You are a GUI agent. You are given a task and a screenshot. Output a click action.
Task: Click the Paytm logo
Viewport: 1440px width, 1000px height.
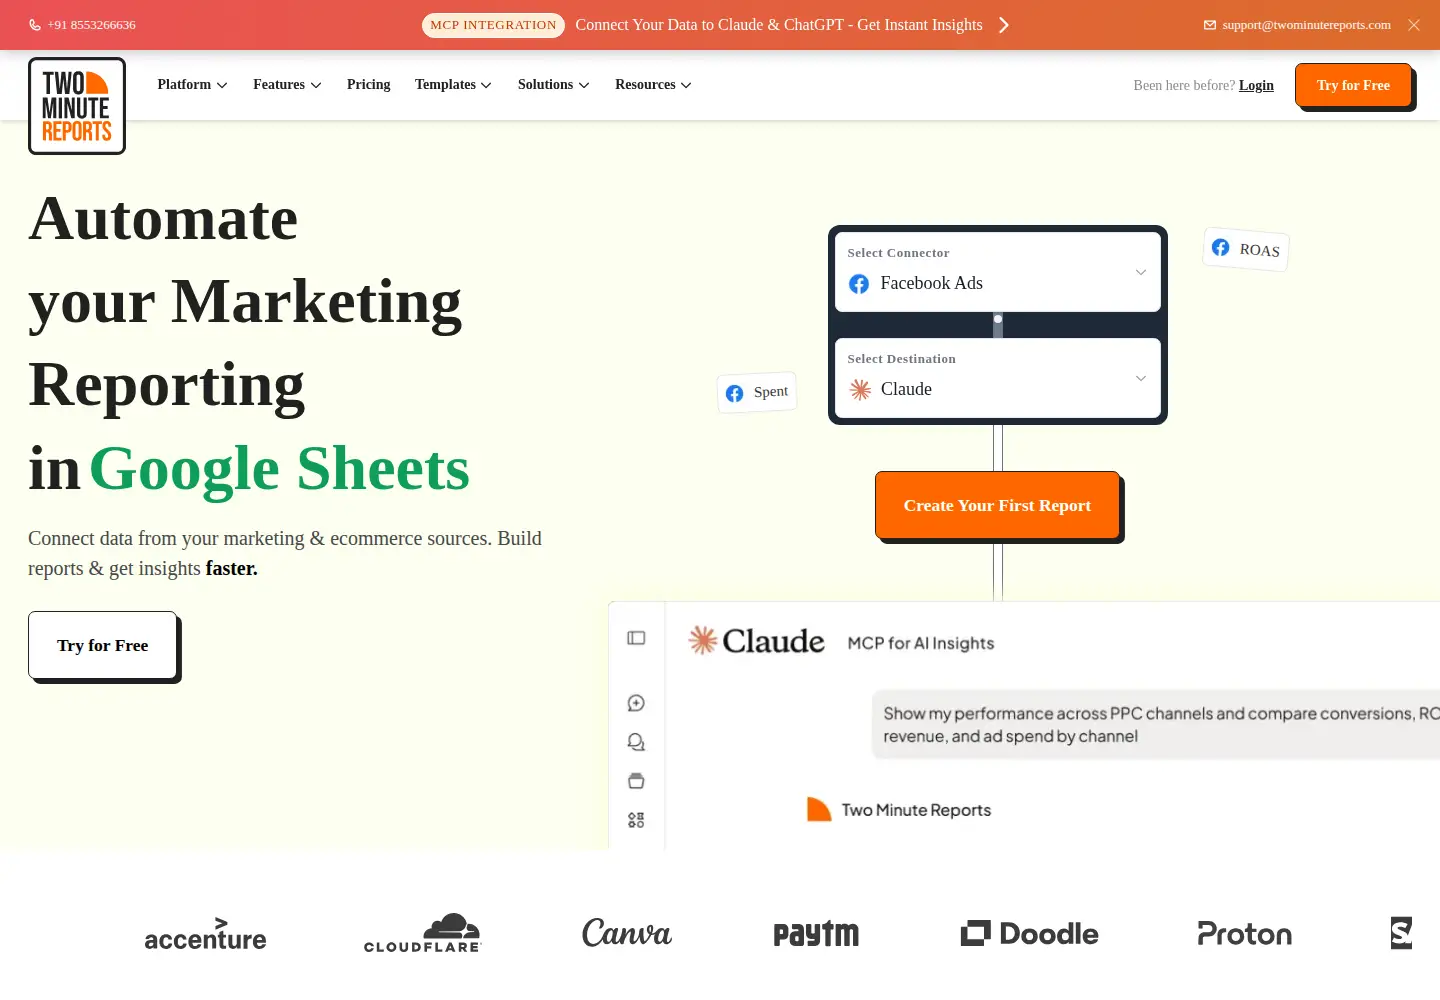point(816,934)
